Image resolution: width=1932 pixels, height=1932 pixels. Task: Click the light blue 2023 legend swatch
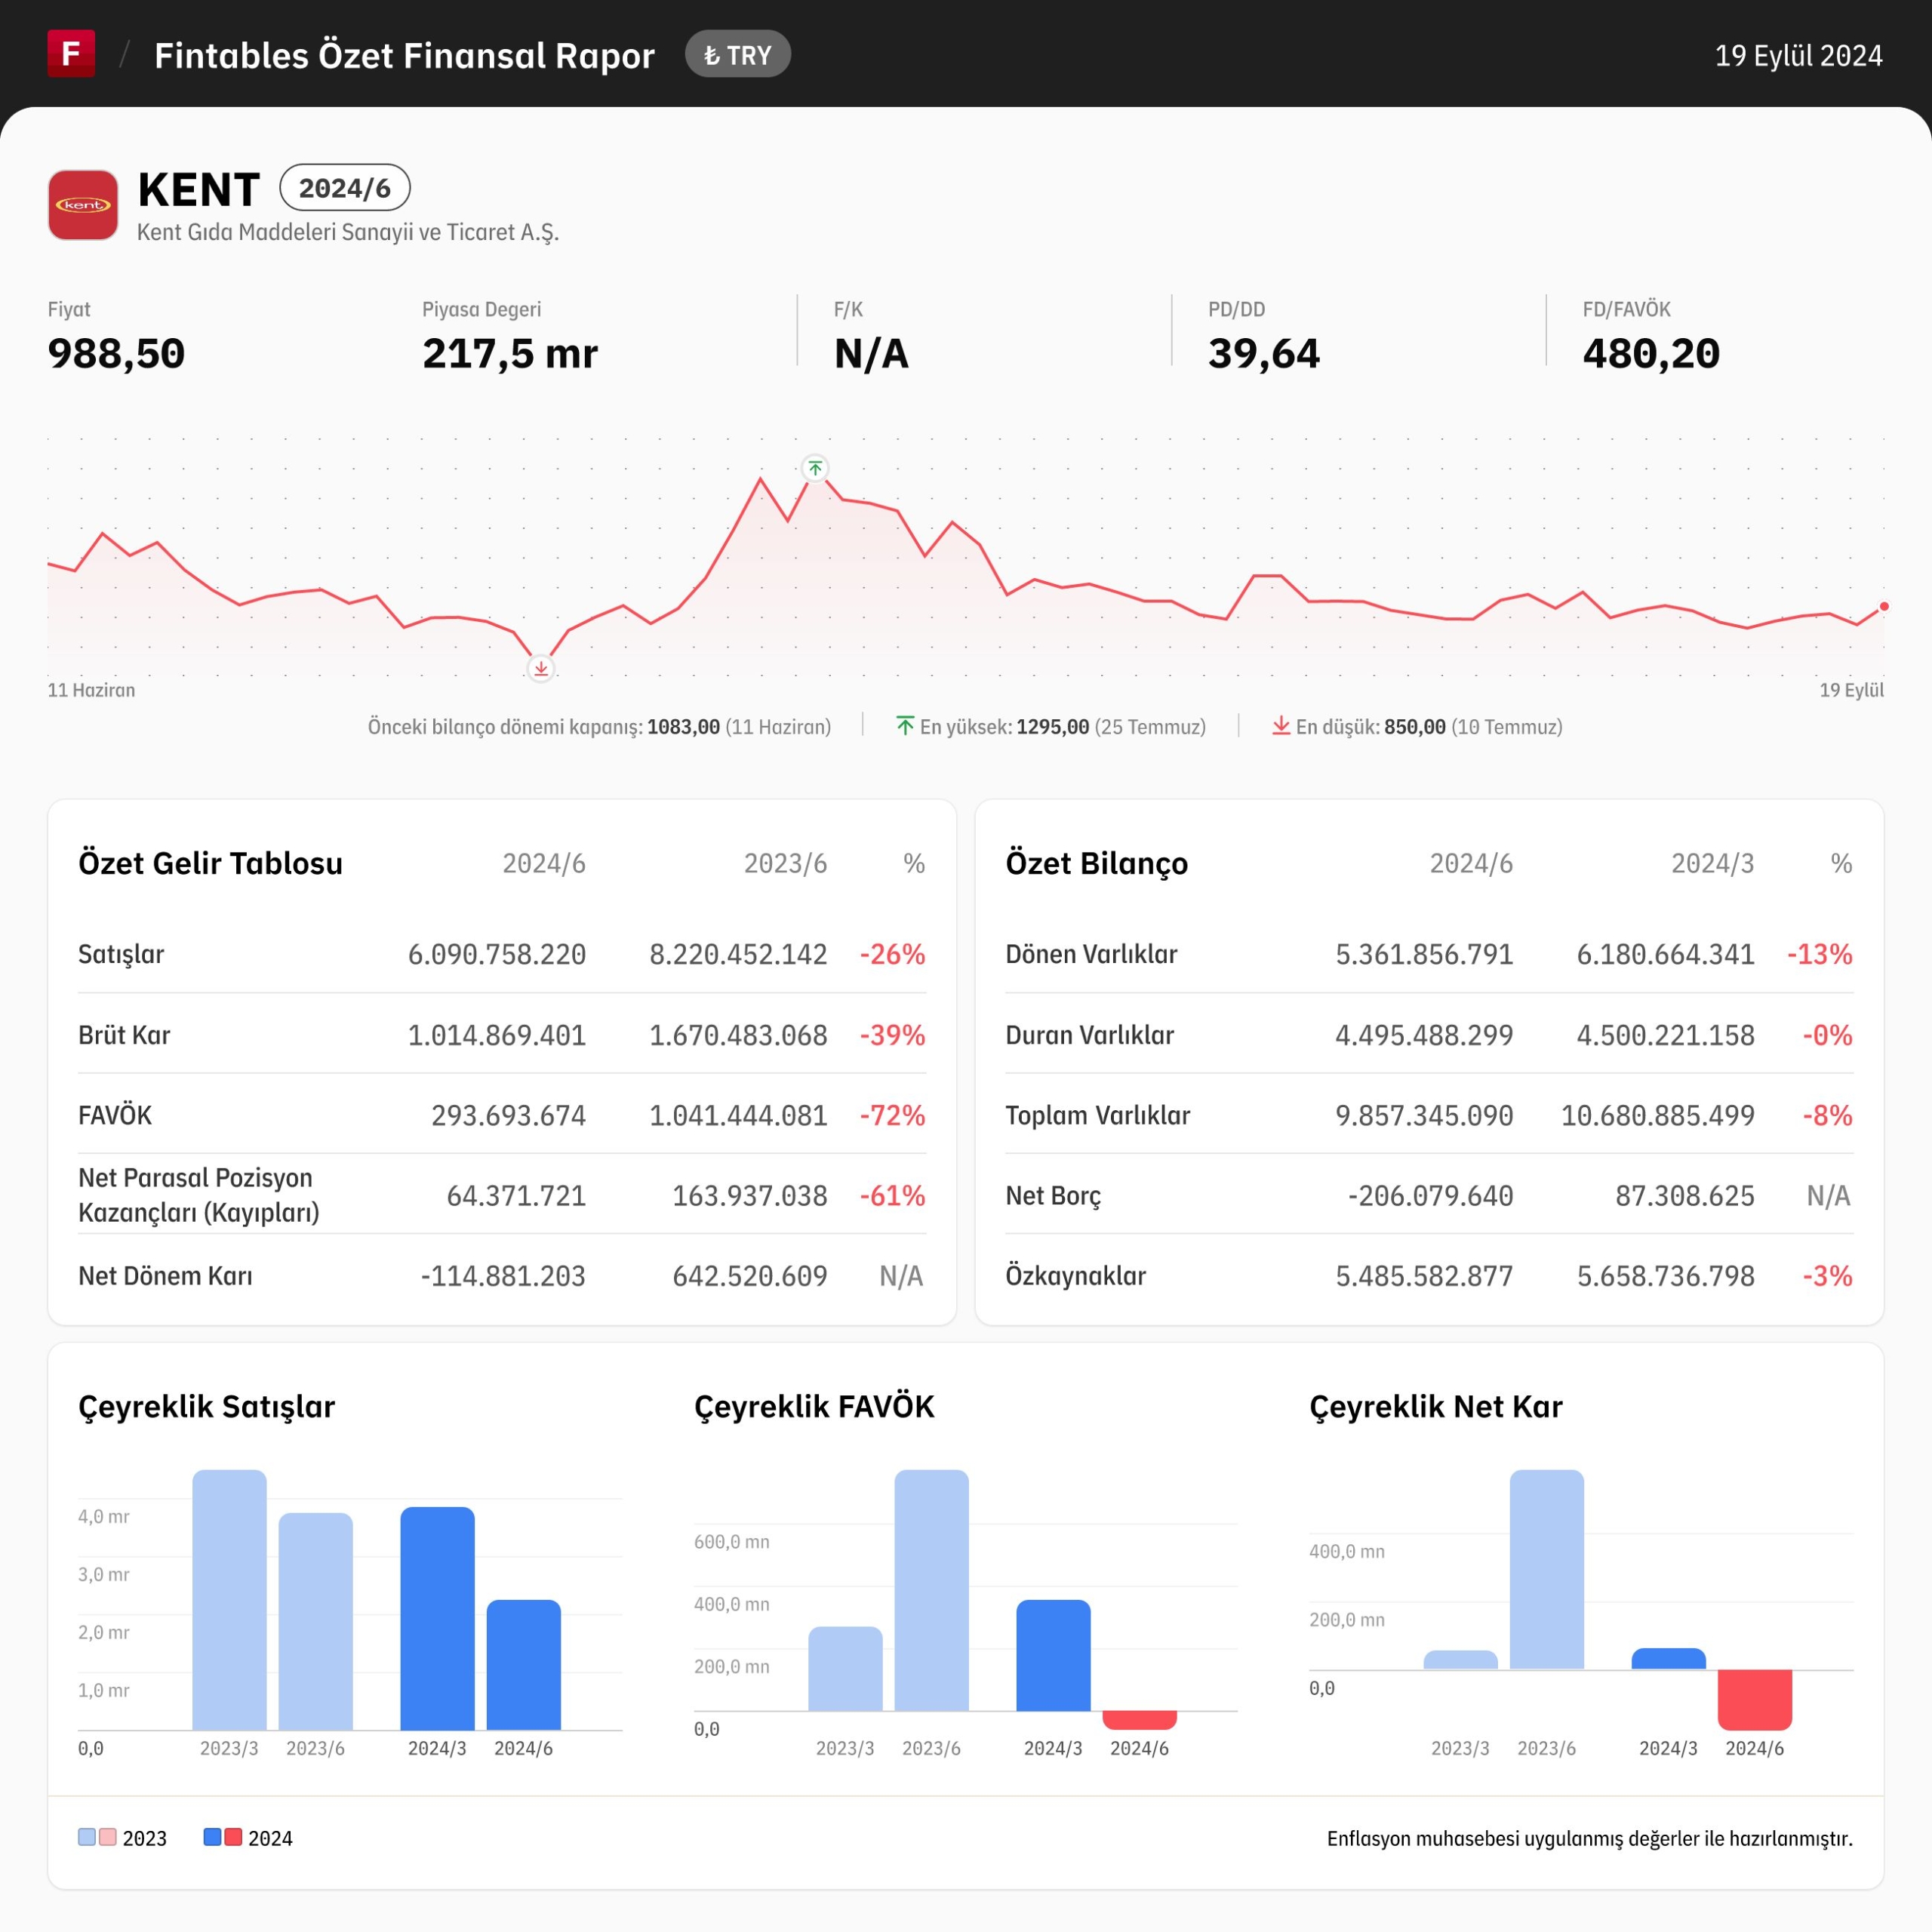click(x=87, y=1837)
